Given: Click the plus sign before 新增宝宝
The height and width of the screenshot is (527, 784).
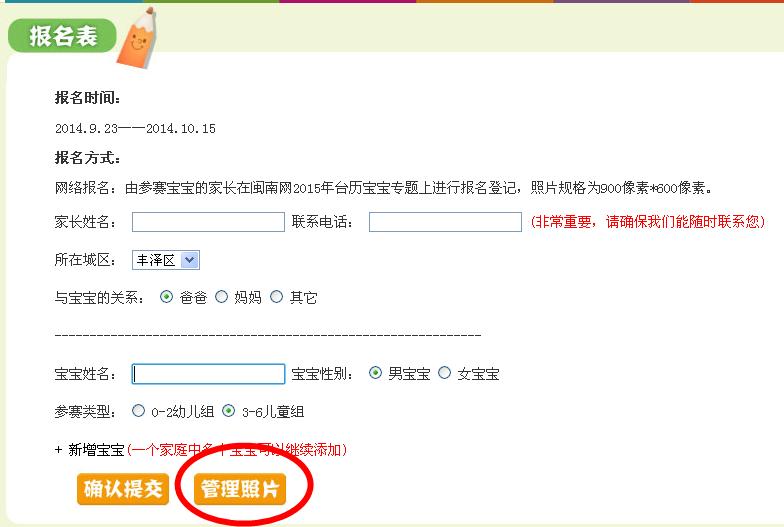Looking at the screenshot, I should pos(58,450).
